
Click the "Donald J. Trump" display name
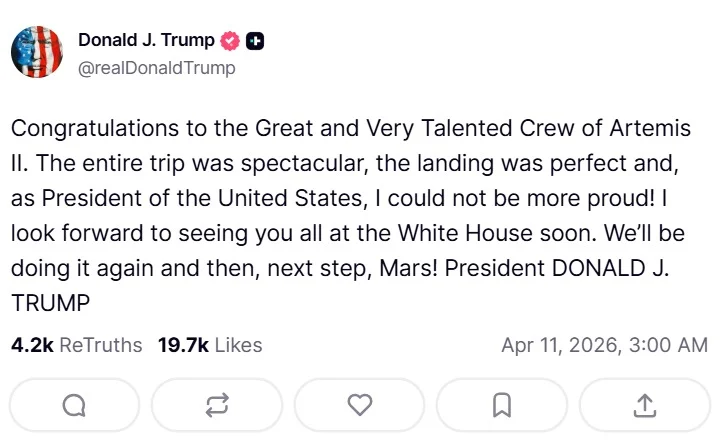coord(146,40)
